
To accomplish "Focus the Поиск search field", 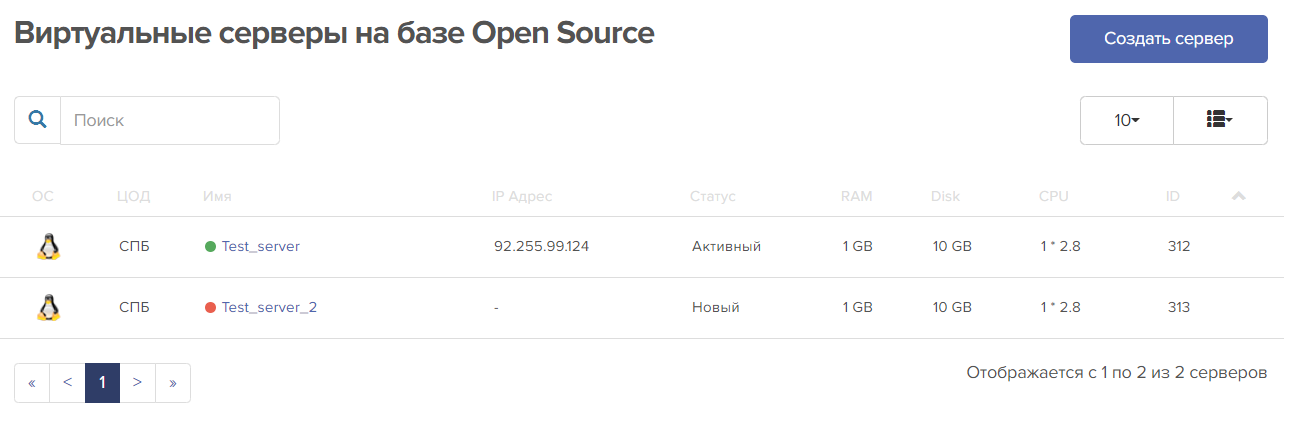I will (170, 120).
